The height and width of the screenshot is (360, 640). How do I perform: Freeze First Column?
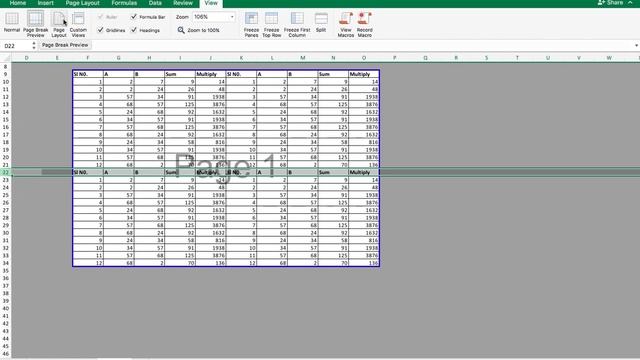(x=297, y=24)
